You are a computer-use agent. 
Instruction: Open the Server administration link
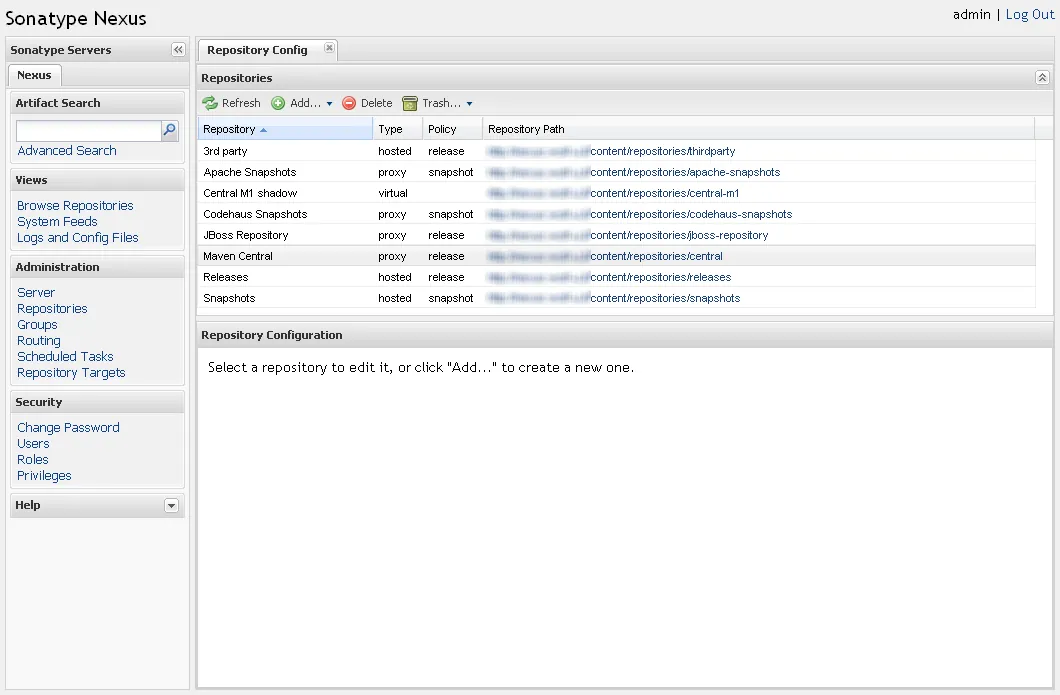click(x=36, y=293)
